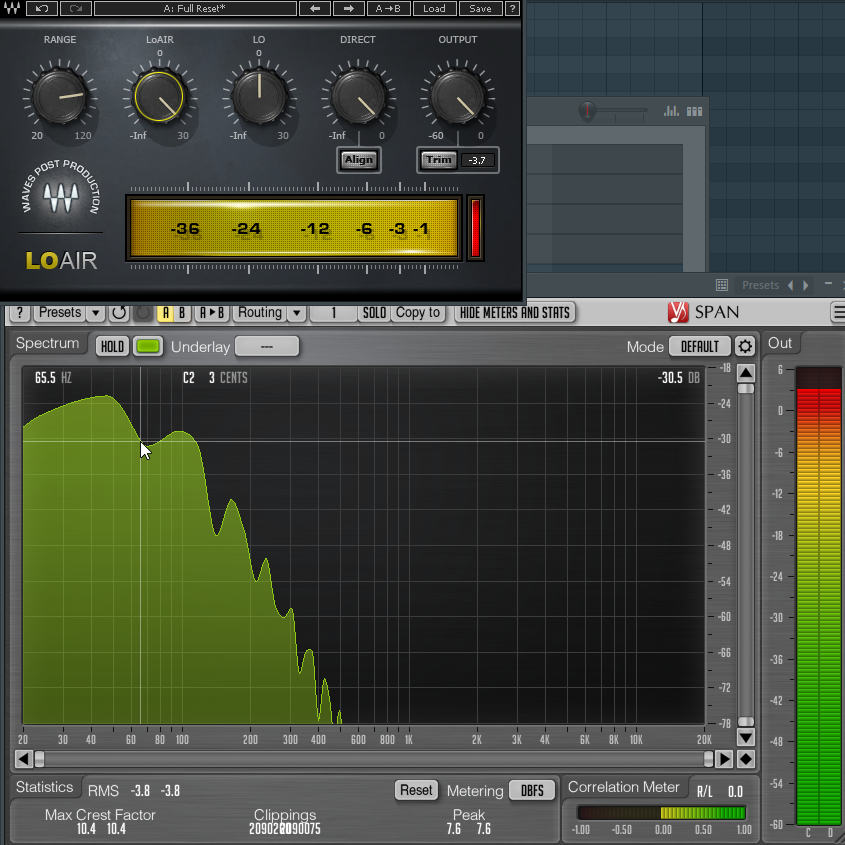The height and width of the screenshot is (845, 845).
Task: Click the vertical range scrollbar in SPAN
Action: [746, 555]
